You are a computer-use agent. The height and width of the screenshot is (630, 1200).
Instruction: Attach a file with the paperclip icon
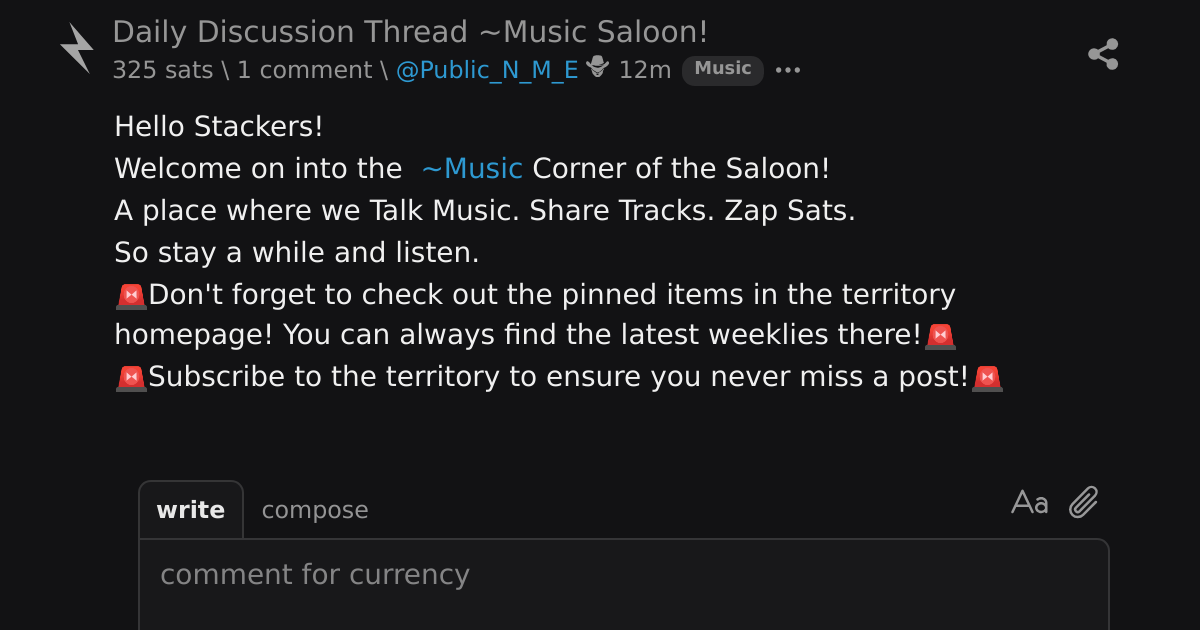click(x=1084, y=502)
